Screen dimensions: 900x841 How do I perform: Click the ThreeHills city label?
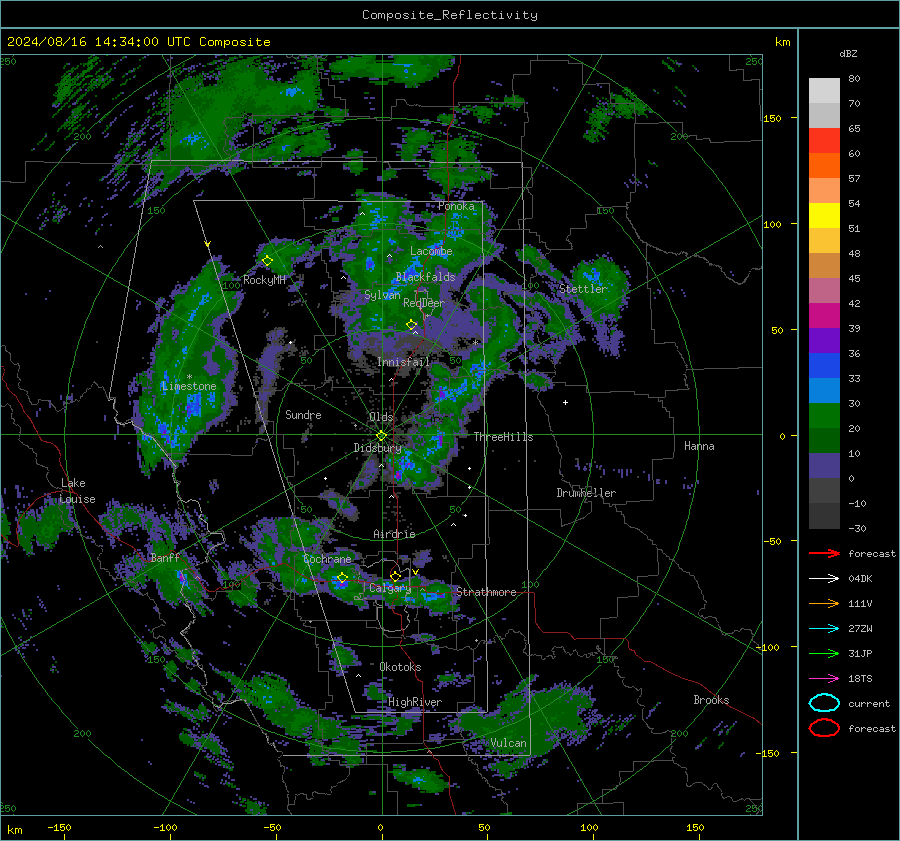(x=503, y=437)
